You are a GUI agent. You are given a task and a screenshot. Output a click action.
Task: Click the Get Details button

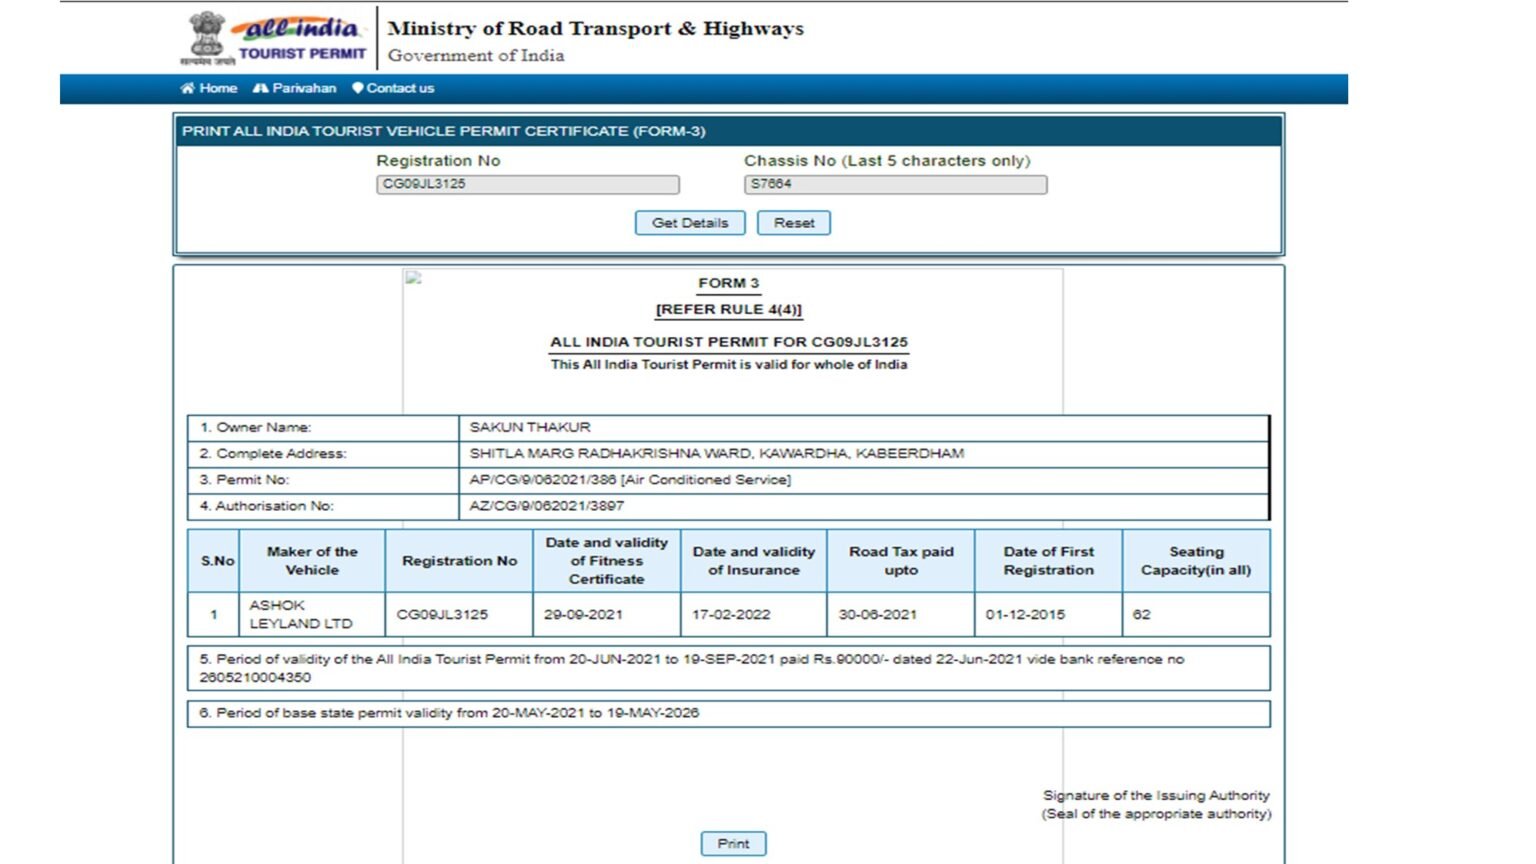point(690,222)
